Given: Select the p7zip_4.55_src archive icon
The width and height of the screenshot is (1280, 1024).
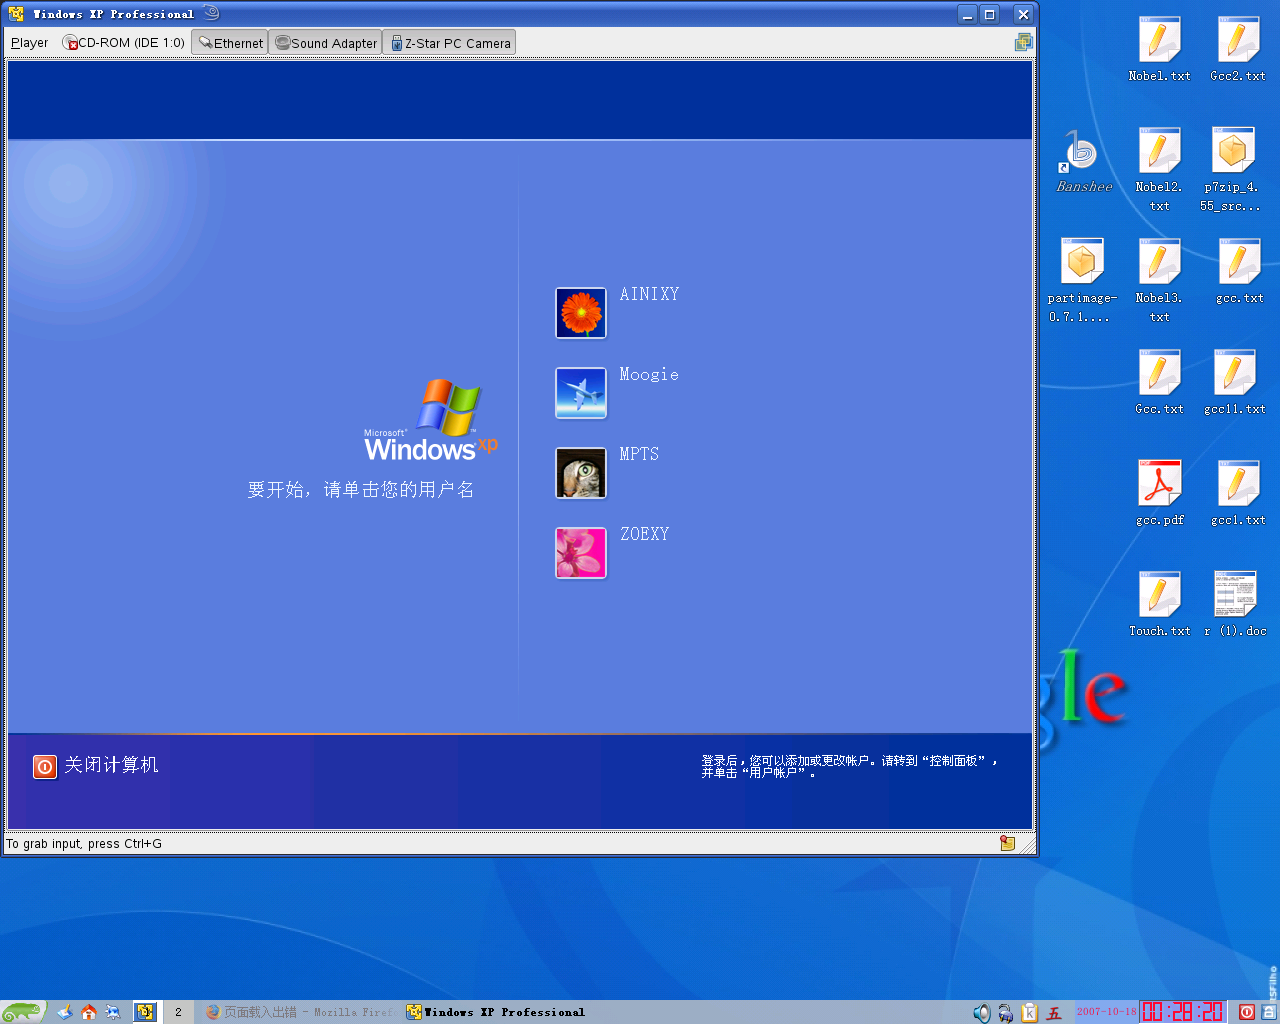Looking at the screenshot, I should point(1232,168).
